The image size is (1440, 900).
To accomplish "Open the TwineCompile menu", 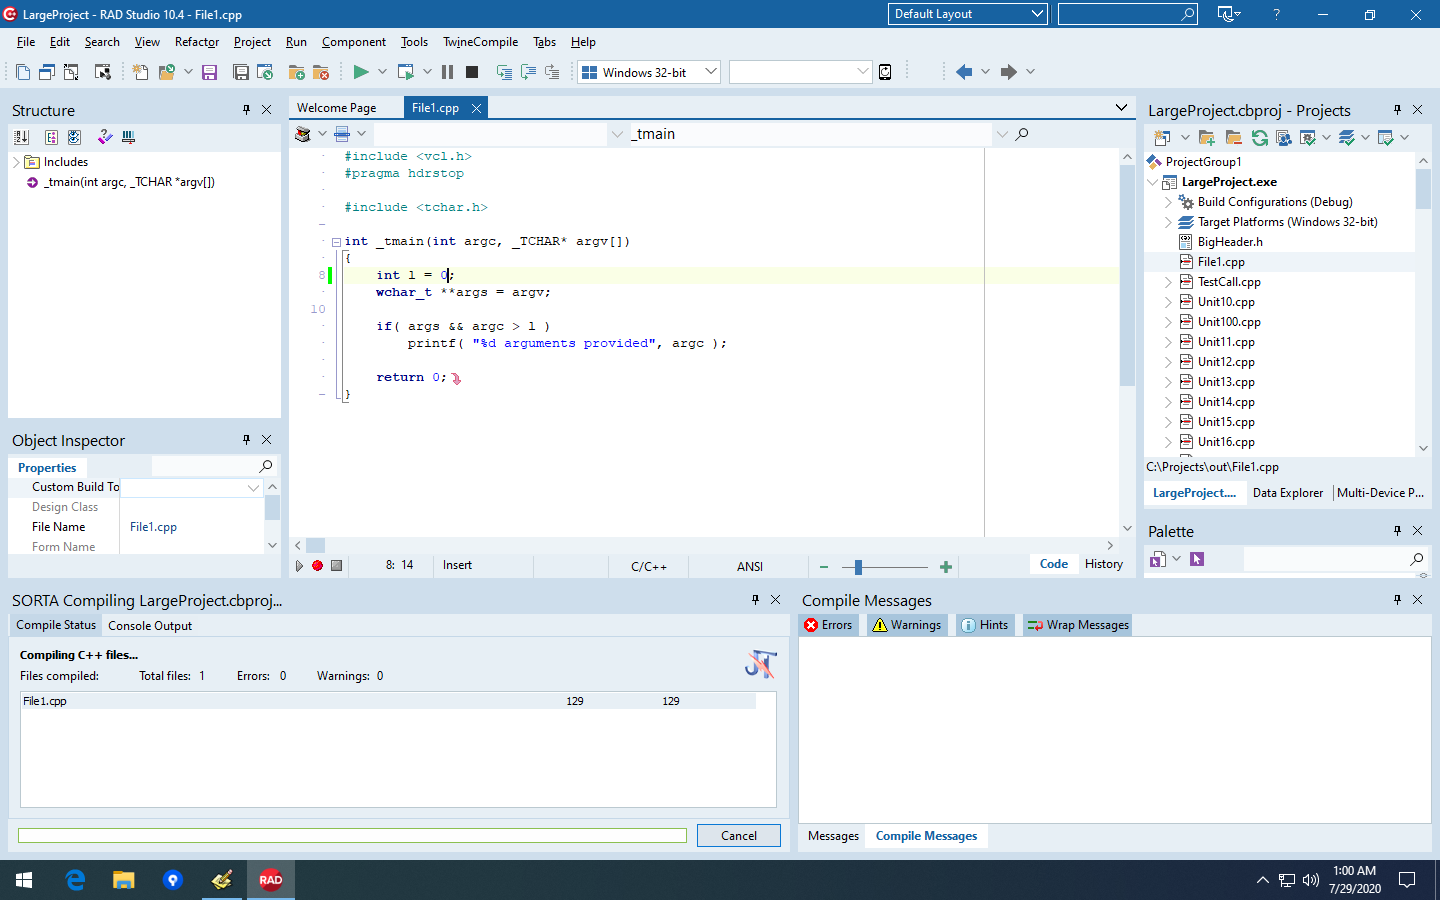I will pyautogui.click(x=481, y=42).
